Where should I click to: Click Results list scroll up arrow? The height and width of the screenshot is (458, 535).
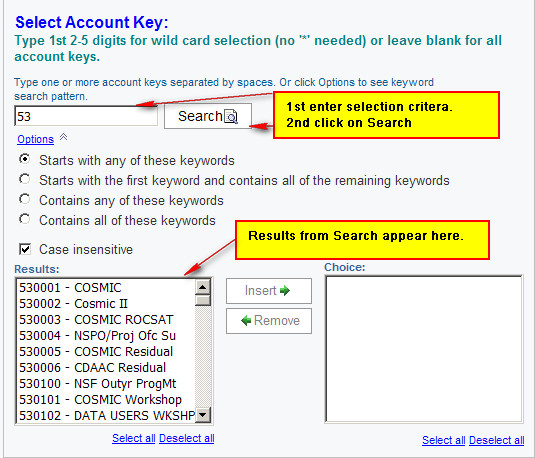pyautogui.click(x=203, y=287)
